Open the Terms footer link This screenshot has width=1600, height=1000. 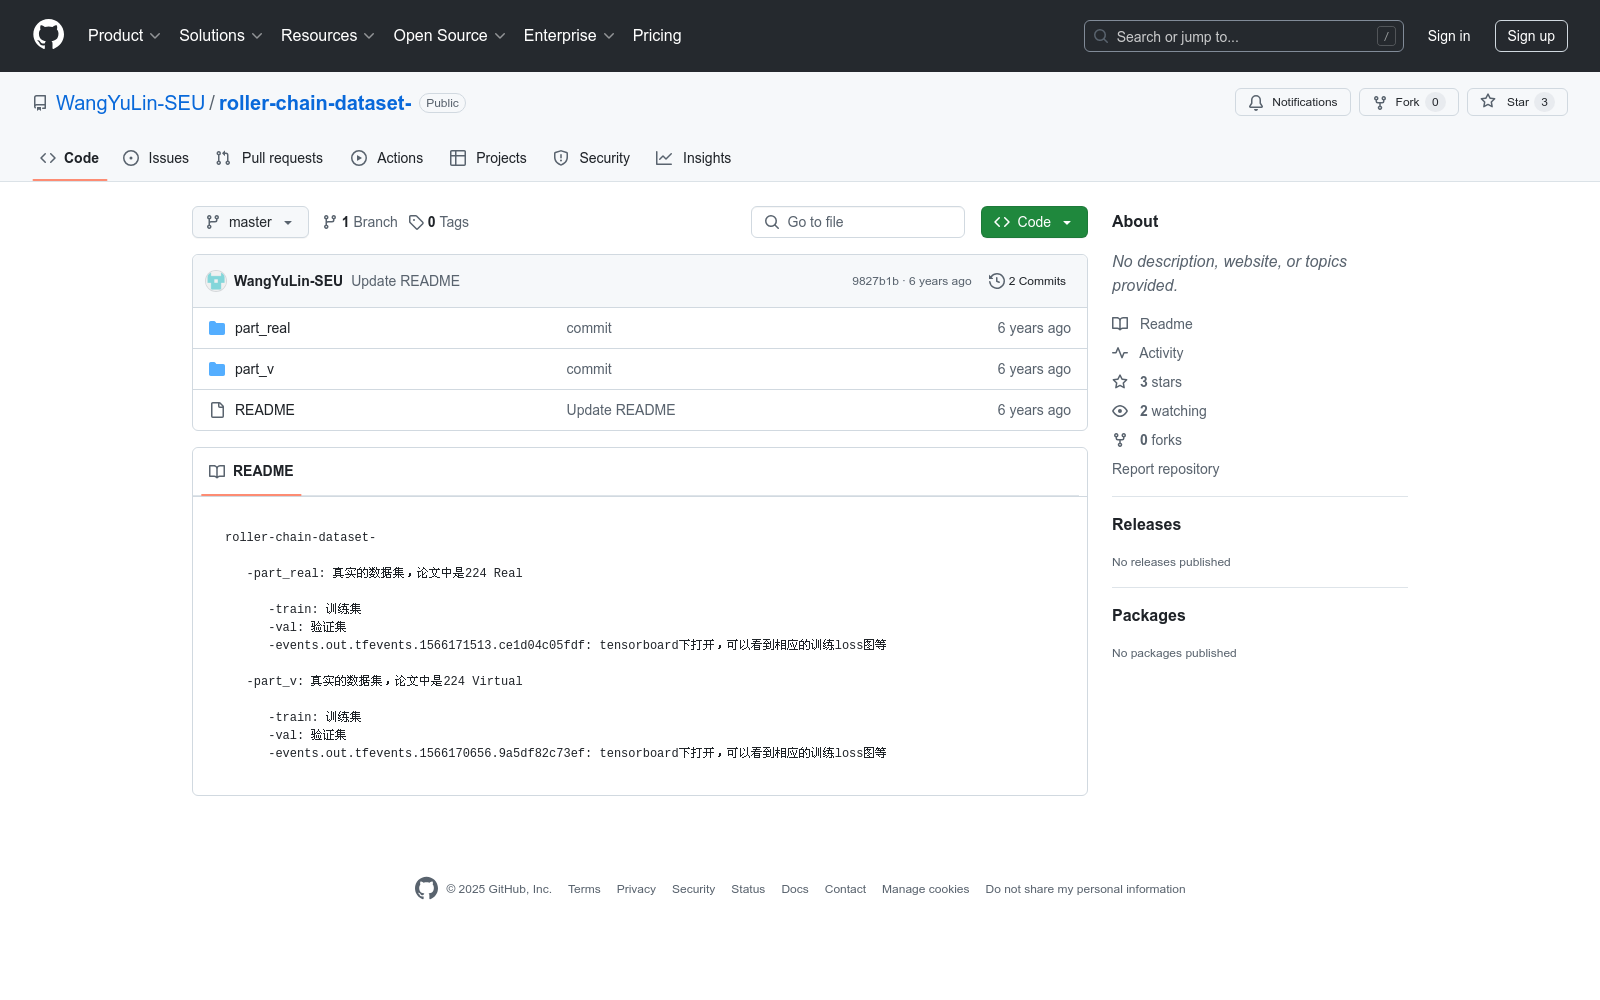584,889
